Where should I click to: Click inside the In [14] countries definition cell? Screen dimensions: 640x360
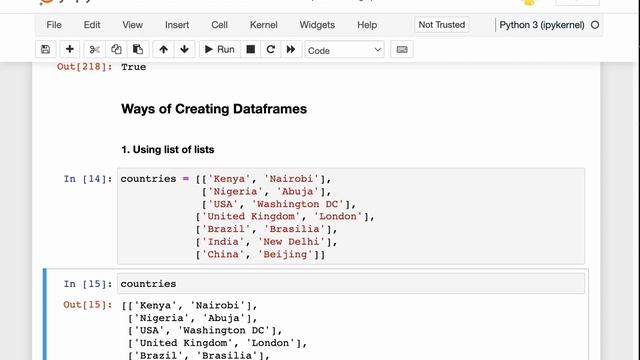click(x=351, y=216)
